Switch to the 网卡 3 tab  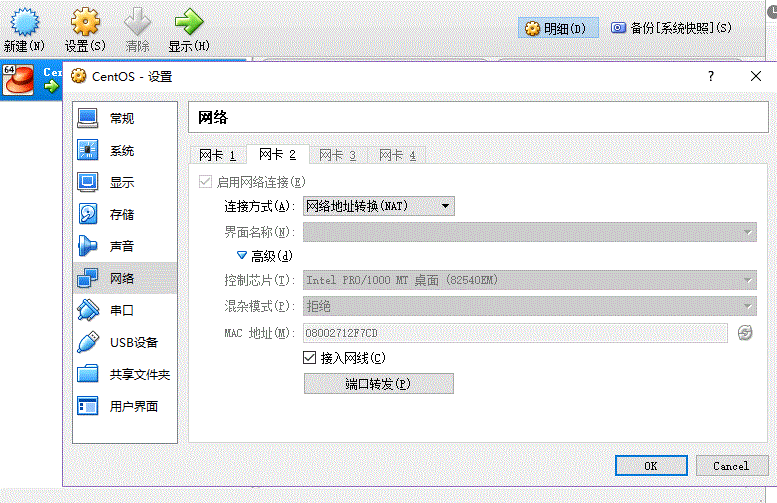(338, 155)
